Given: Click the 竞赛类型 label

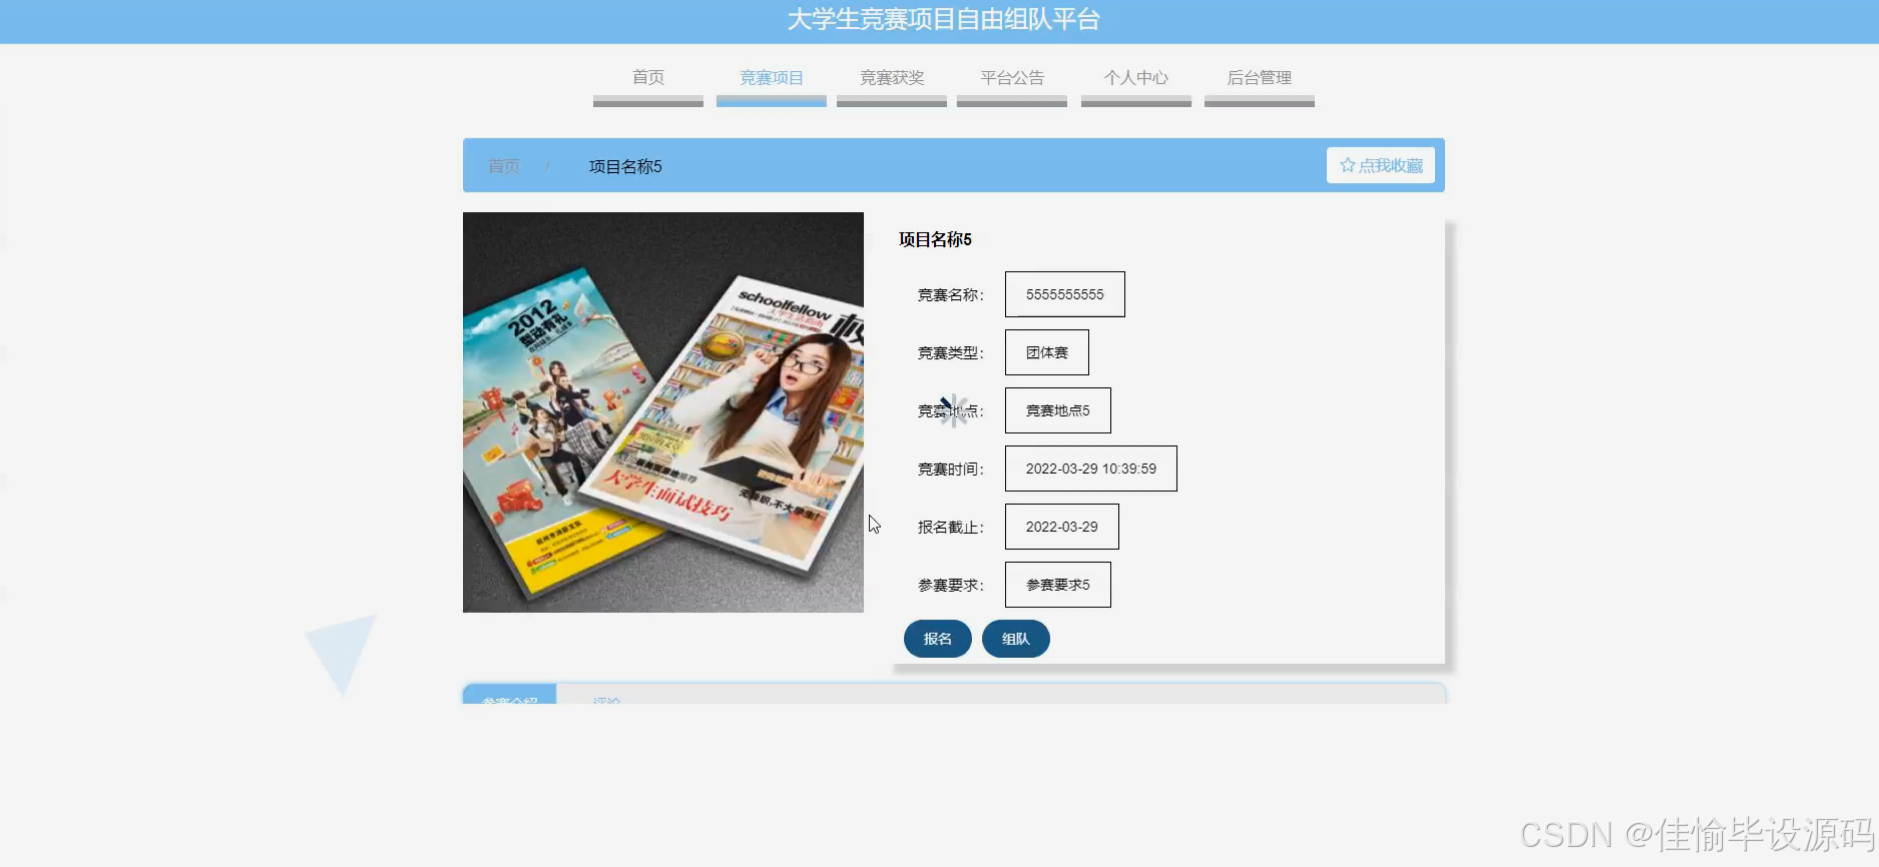Looking at the screenshot, I should click(951, 353).
